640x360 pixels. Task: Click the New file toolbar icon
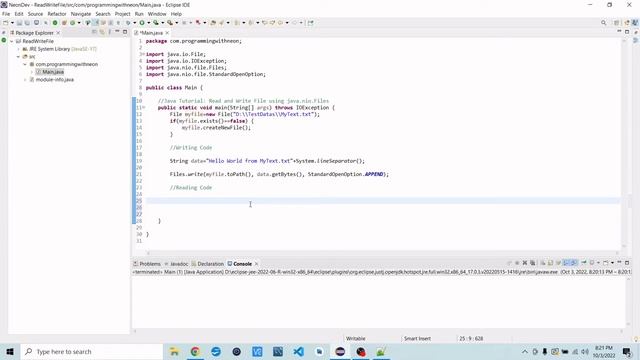6,23
